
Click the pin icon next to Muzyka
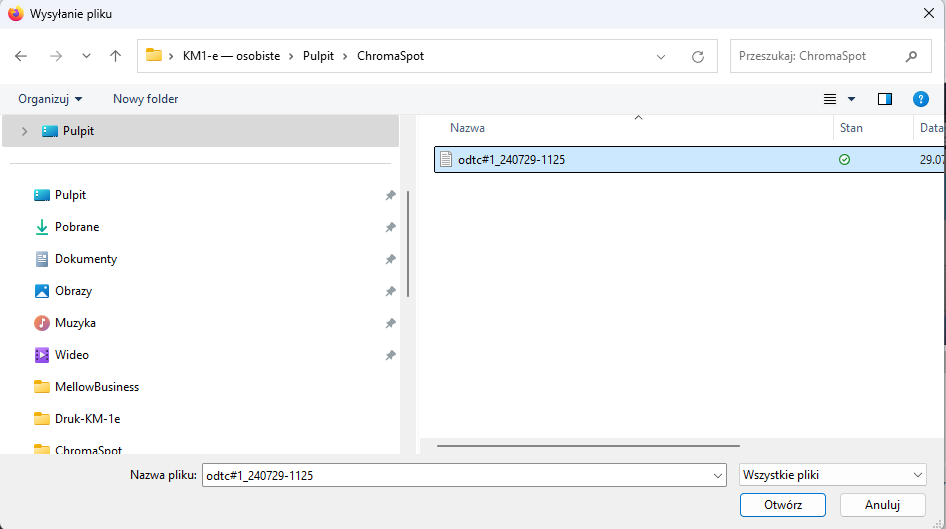pyautogui.click(x=390, y=323)
